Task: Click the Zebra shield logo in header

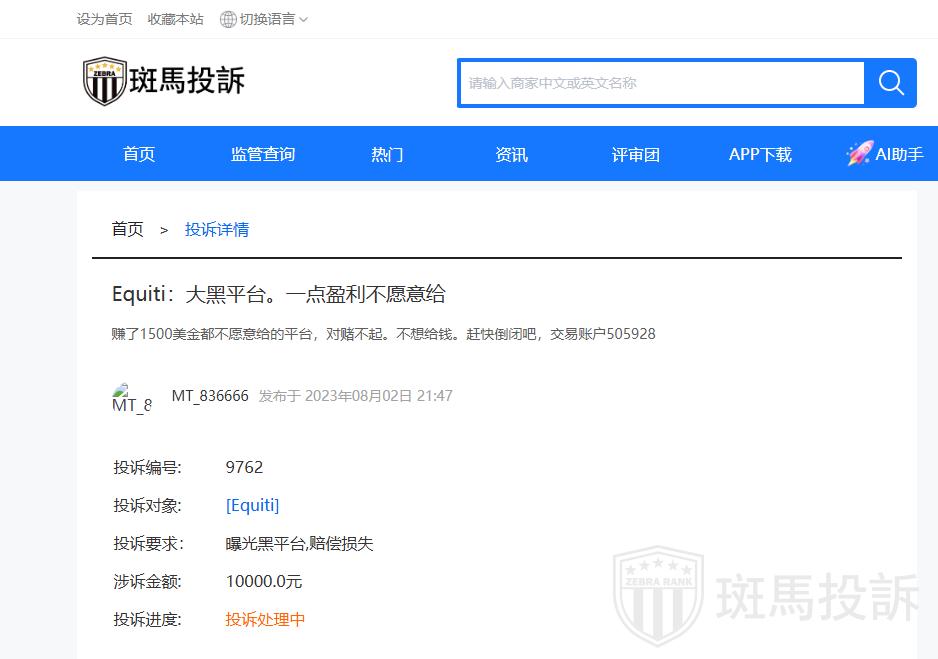Action: [x=104, y=82]
